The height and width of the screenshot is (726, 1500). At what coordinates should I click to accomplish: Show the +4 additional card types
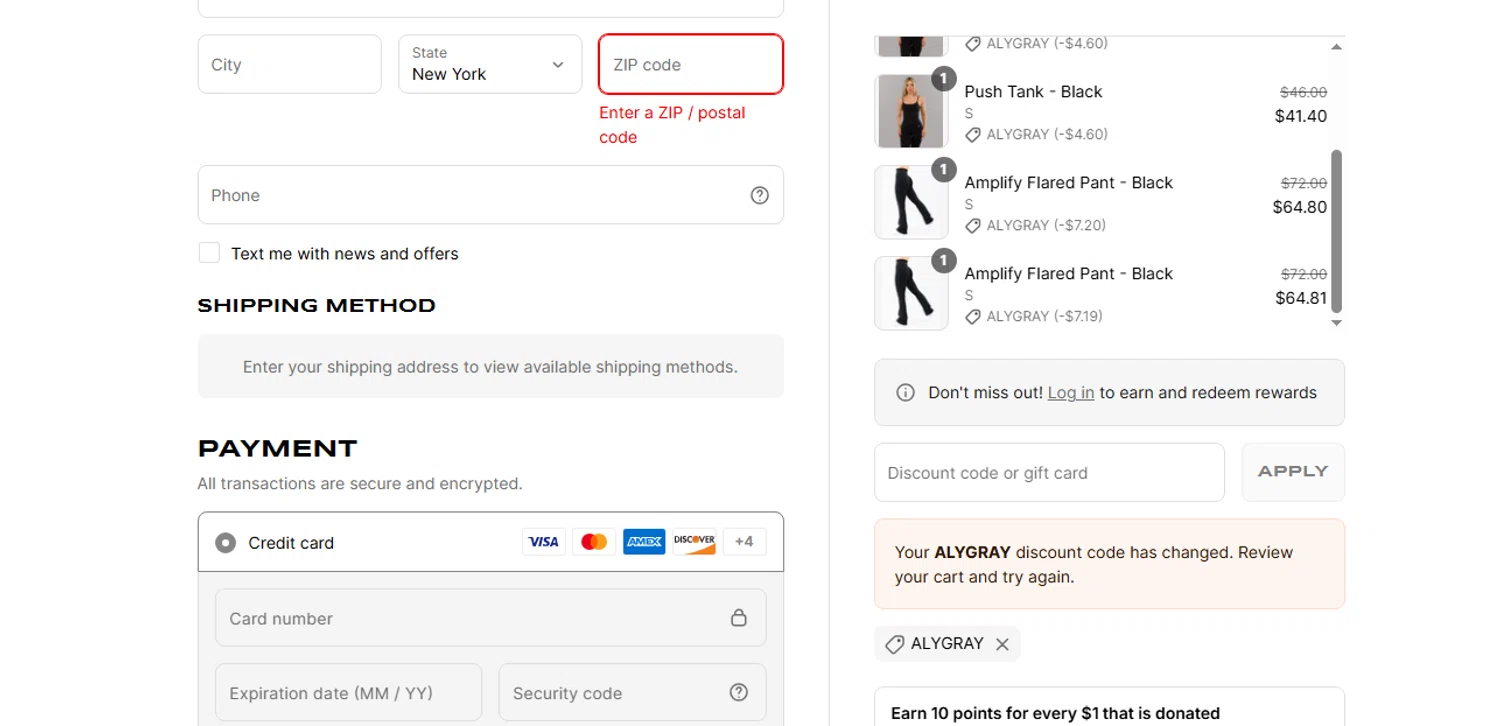744,542
